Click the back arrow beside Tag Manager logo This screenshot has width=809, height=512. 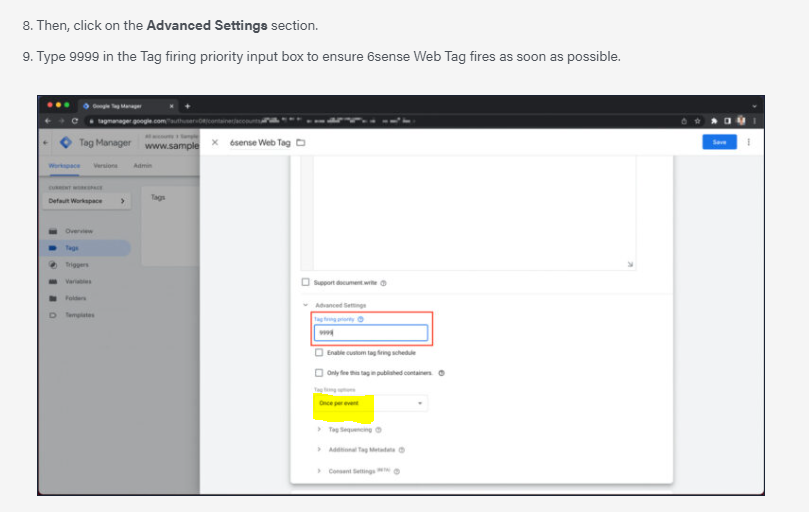click(x=45, y=142)
